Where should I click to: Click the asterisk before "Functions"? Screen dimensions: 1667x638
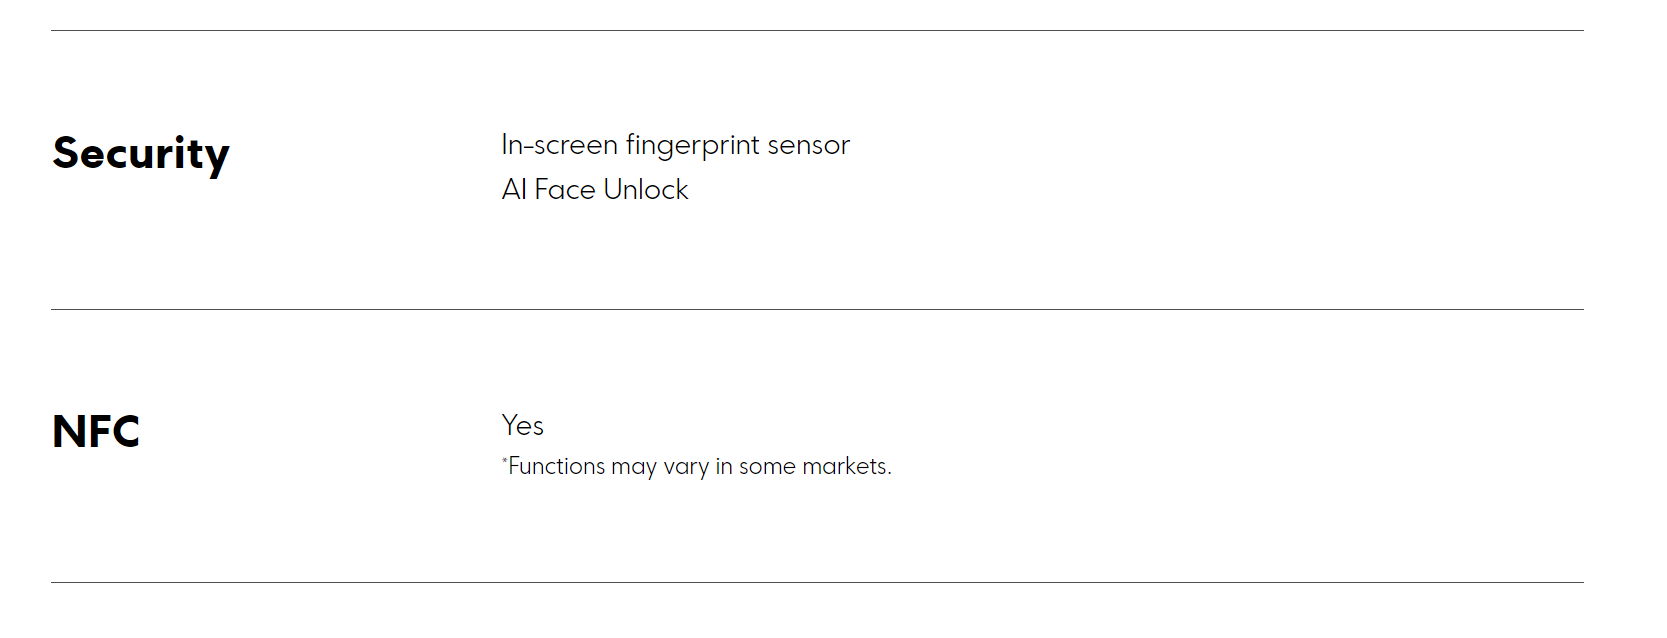click(504, 461)
